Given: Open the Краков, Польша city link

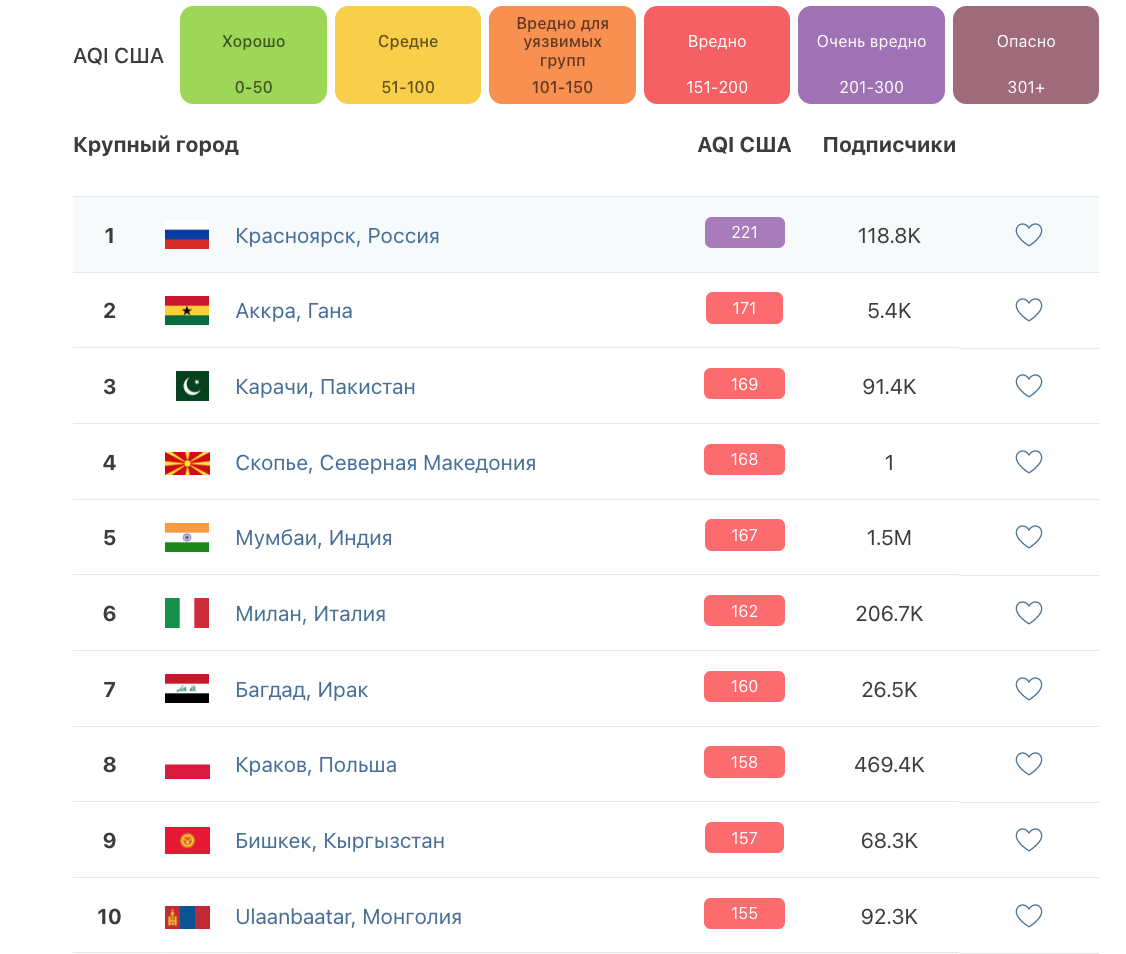Looking at the screenshot, I should coord(316,765).
